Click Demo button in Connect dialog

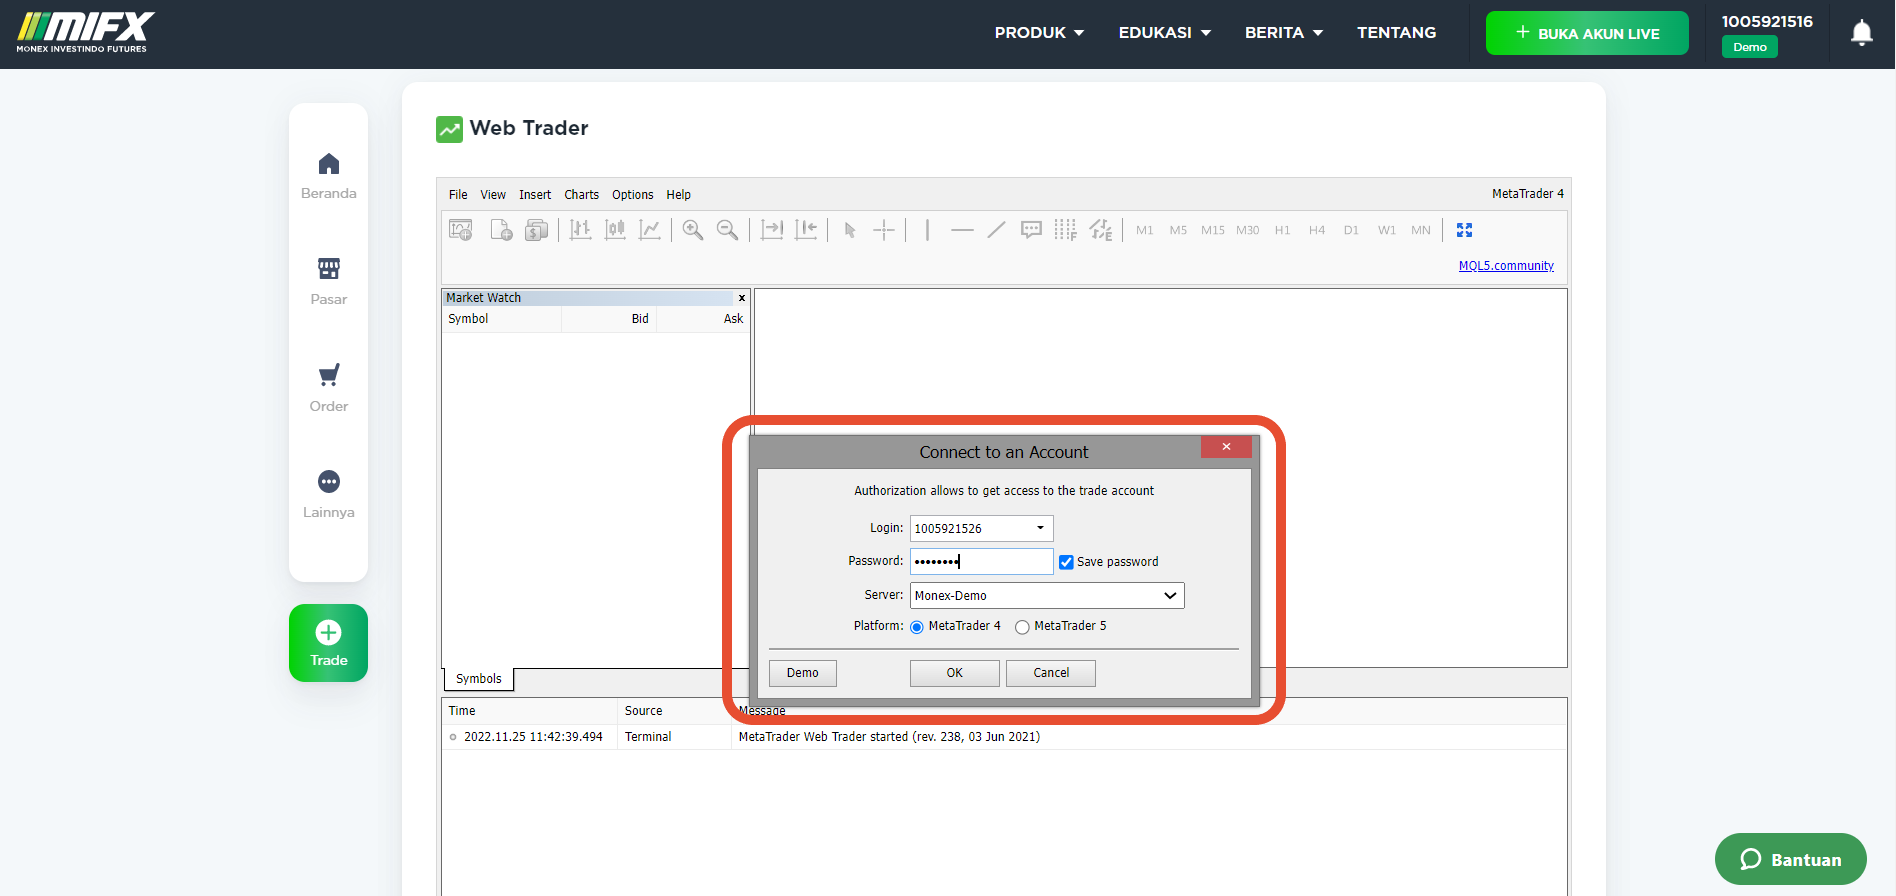[803, 673]
